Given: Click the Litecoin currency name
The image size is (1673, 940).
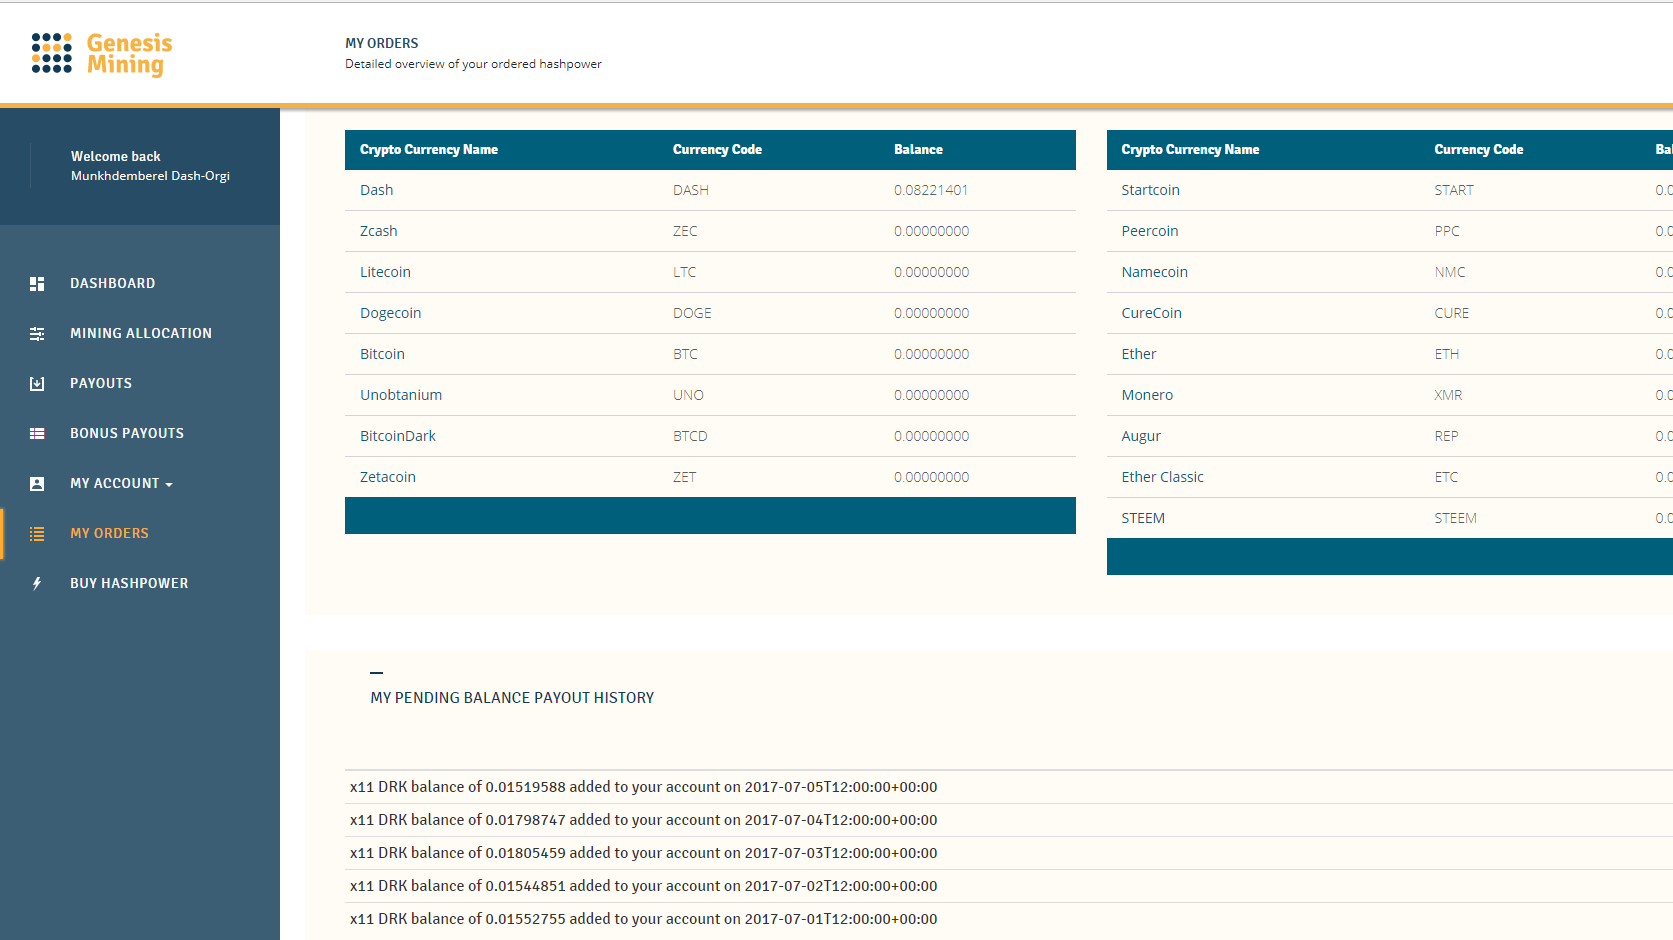Looking at the screenshot, I should (x=385, y=272).
